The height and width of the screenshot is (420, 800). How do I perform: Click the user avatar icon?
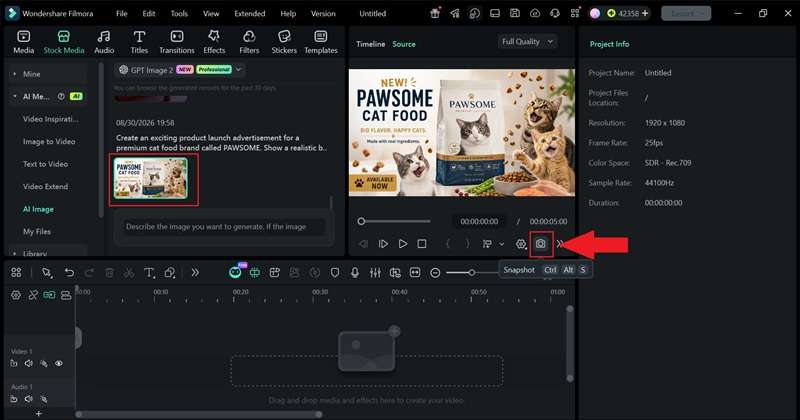click(595, 14)
